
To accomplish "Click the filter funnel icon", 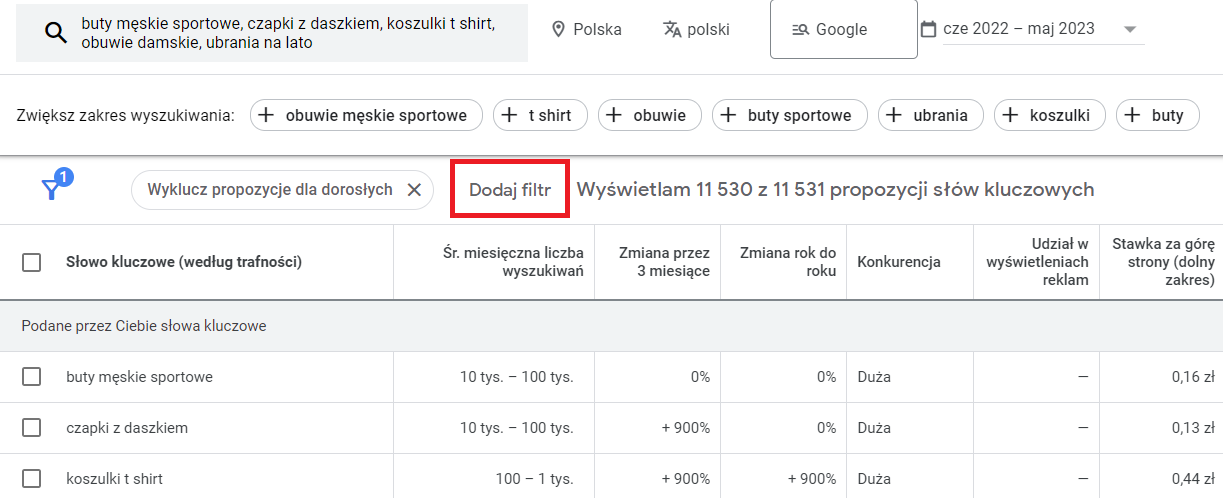I will (x=51, y=189).
